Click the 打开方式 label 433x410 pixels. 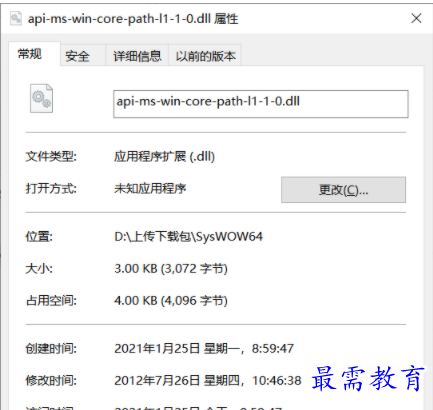(x=51, y=189)
